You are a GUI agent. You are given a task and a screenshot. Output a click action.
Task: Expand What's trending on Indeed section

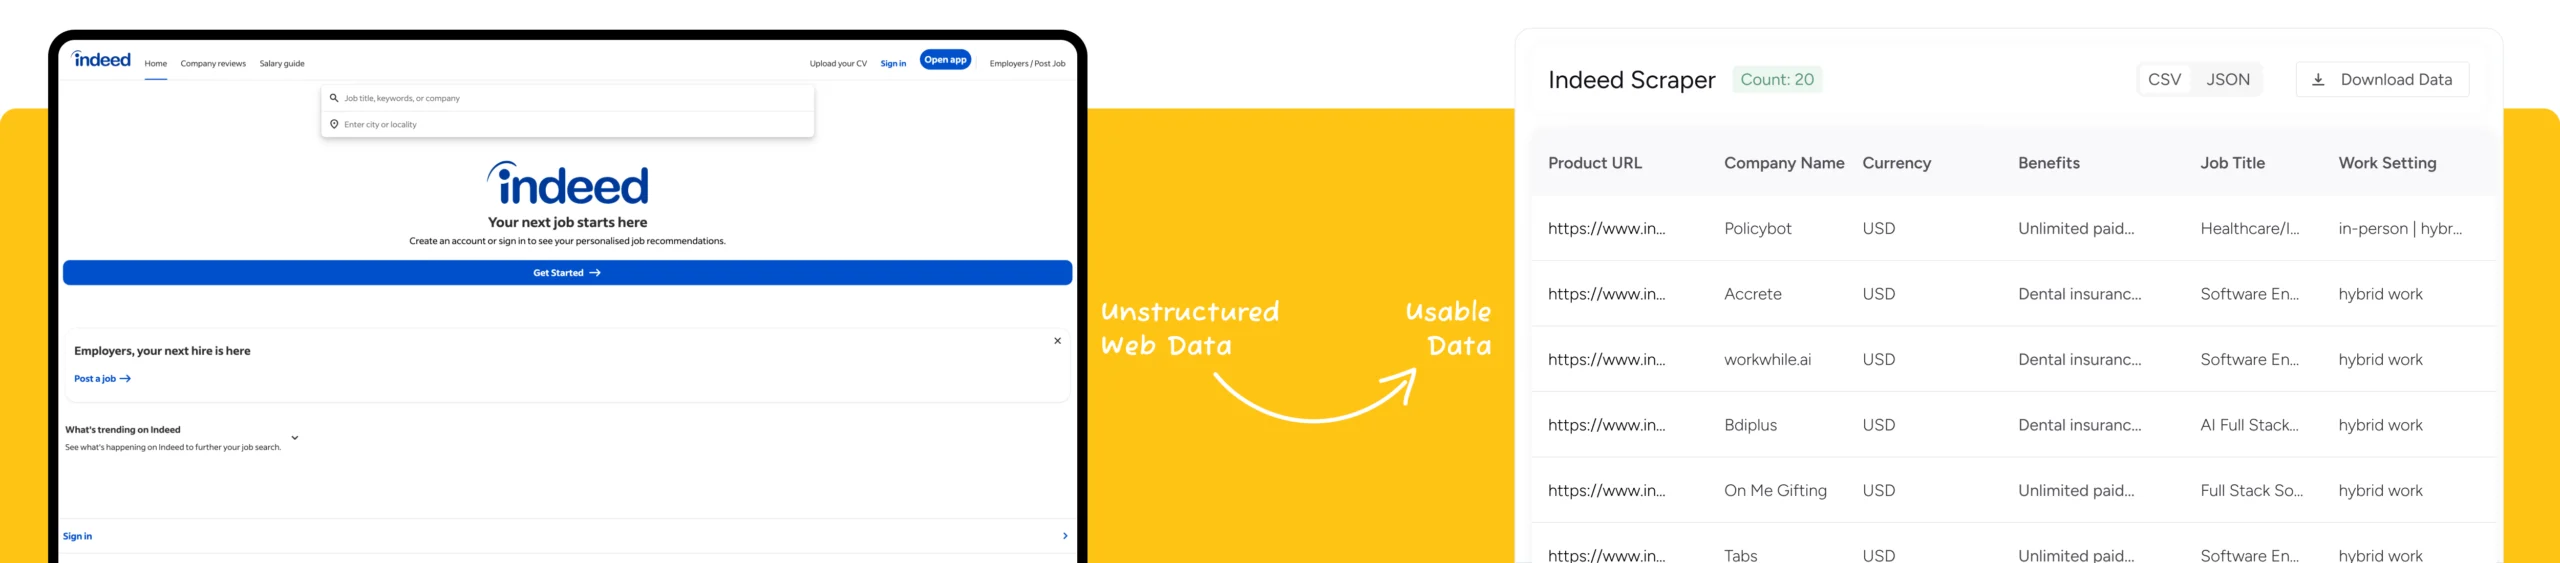(295, 438)
